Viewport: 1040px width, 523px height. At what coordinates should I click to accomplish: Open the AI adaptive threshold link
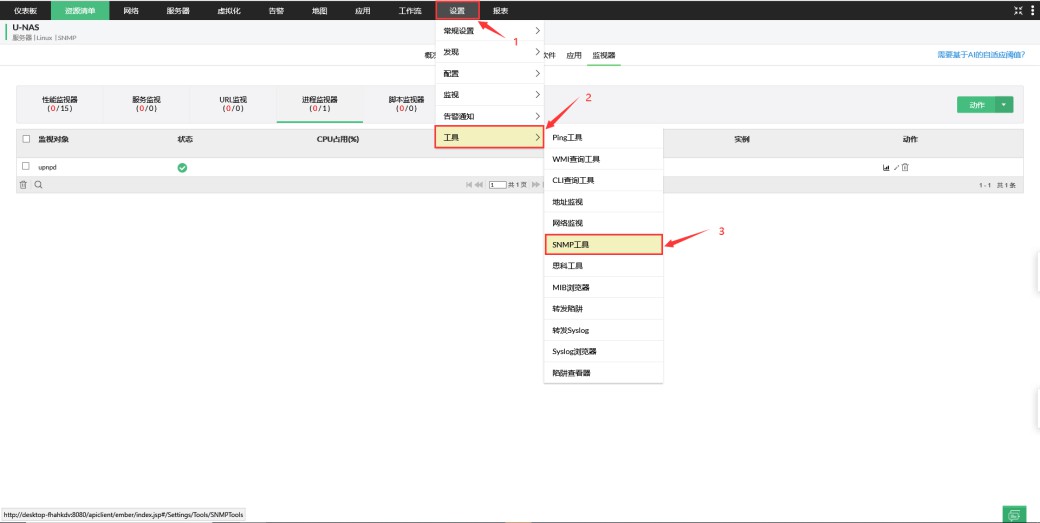980,55
